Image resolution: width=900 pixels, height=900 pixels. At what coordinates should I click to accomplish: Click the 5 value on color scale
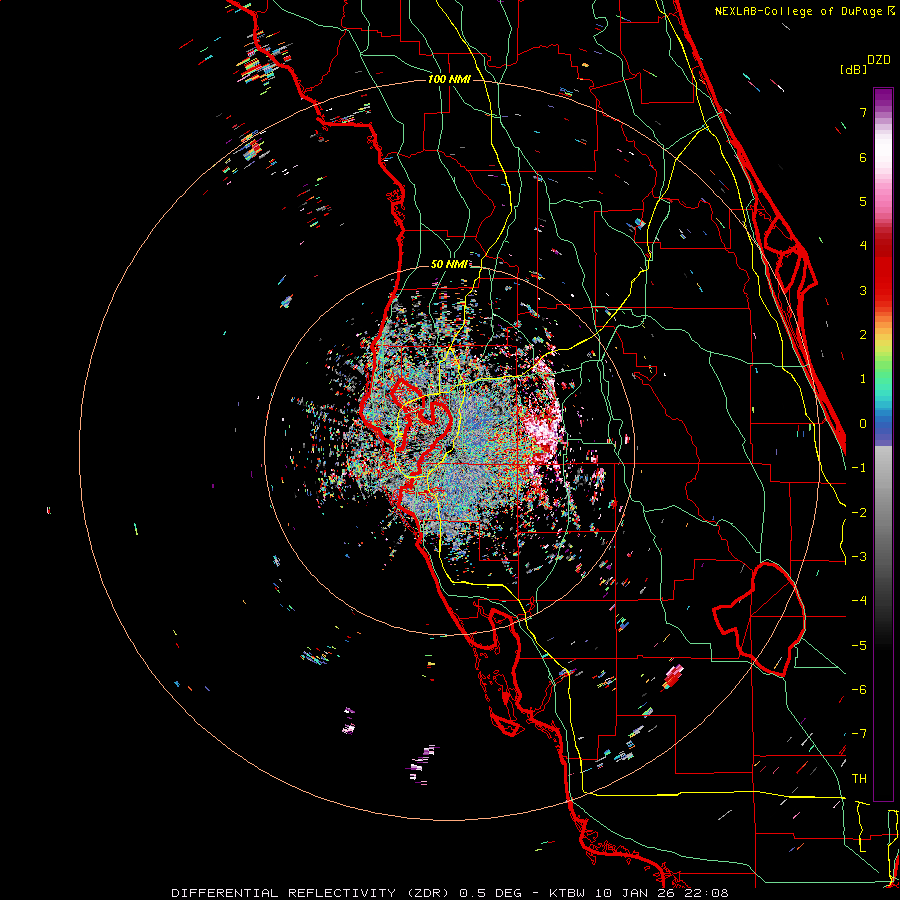point(863,201)
